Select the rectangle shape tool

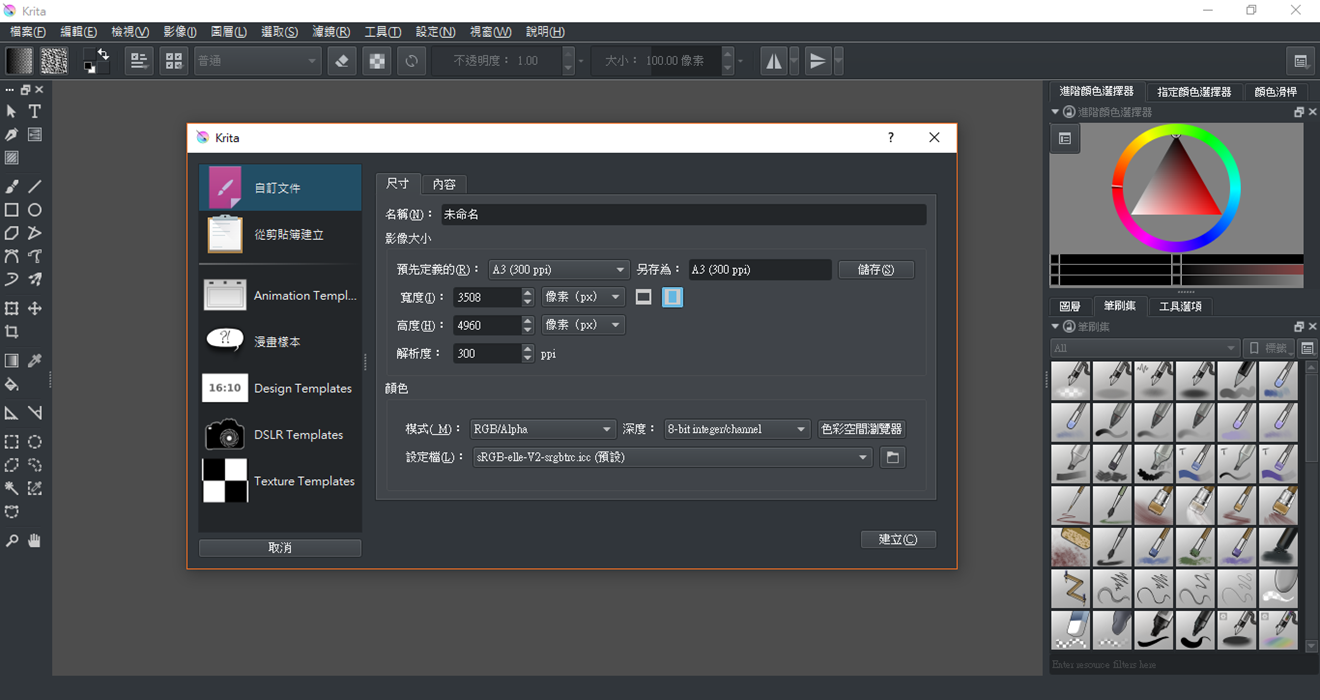click(x=12, y=210)
